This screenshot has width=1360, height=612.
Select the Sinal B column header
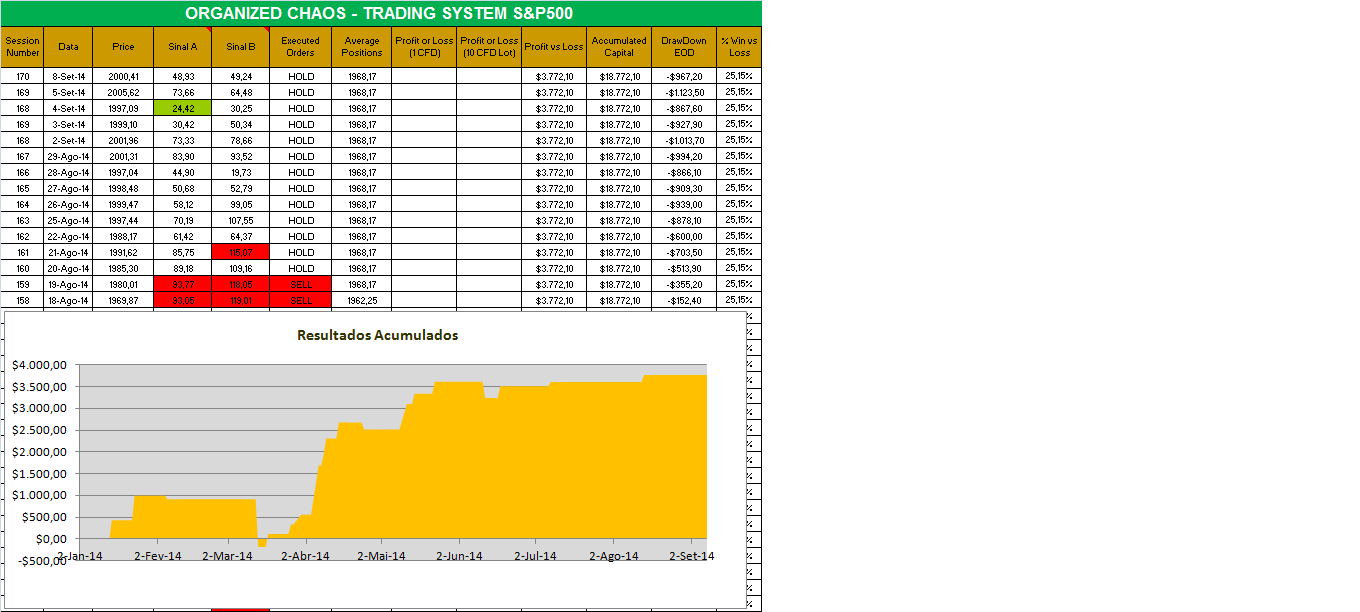pyautogui.click(x=241, y=47)
